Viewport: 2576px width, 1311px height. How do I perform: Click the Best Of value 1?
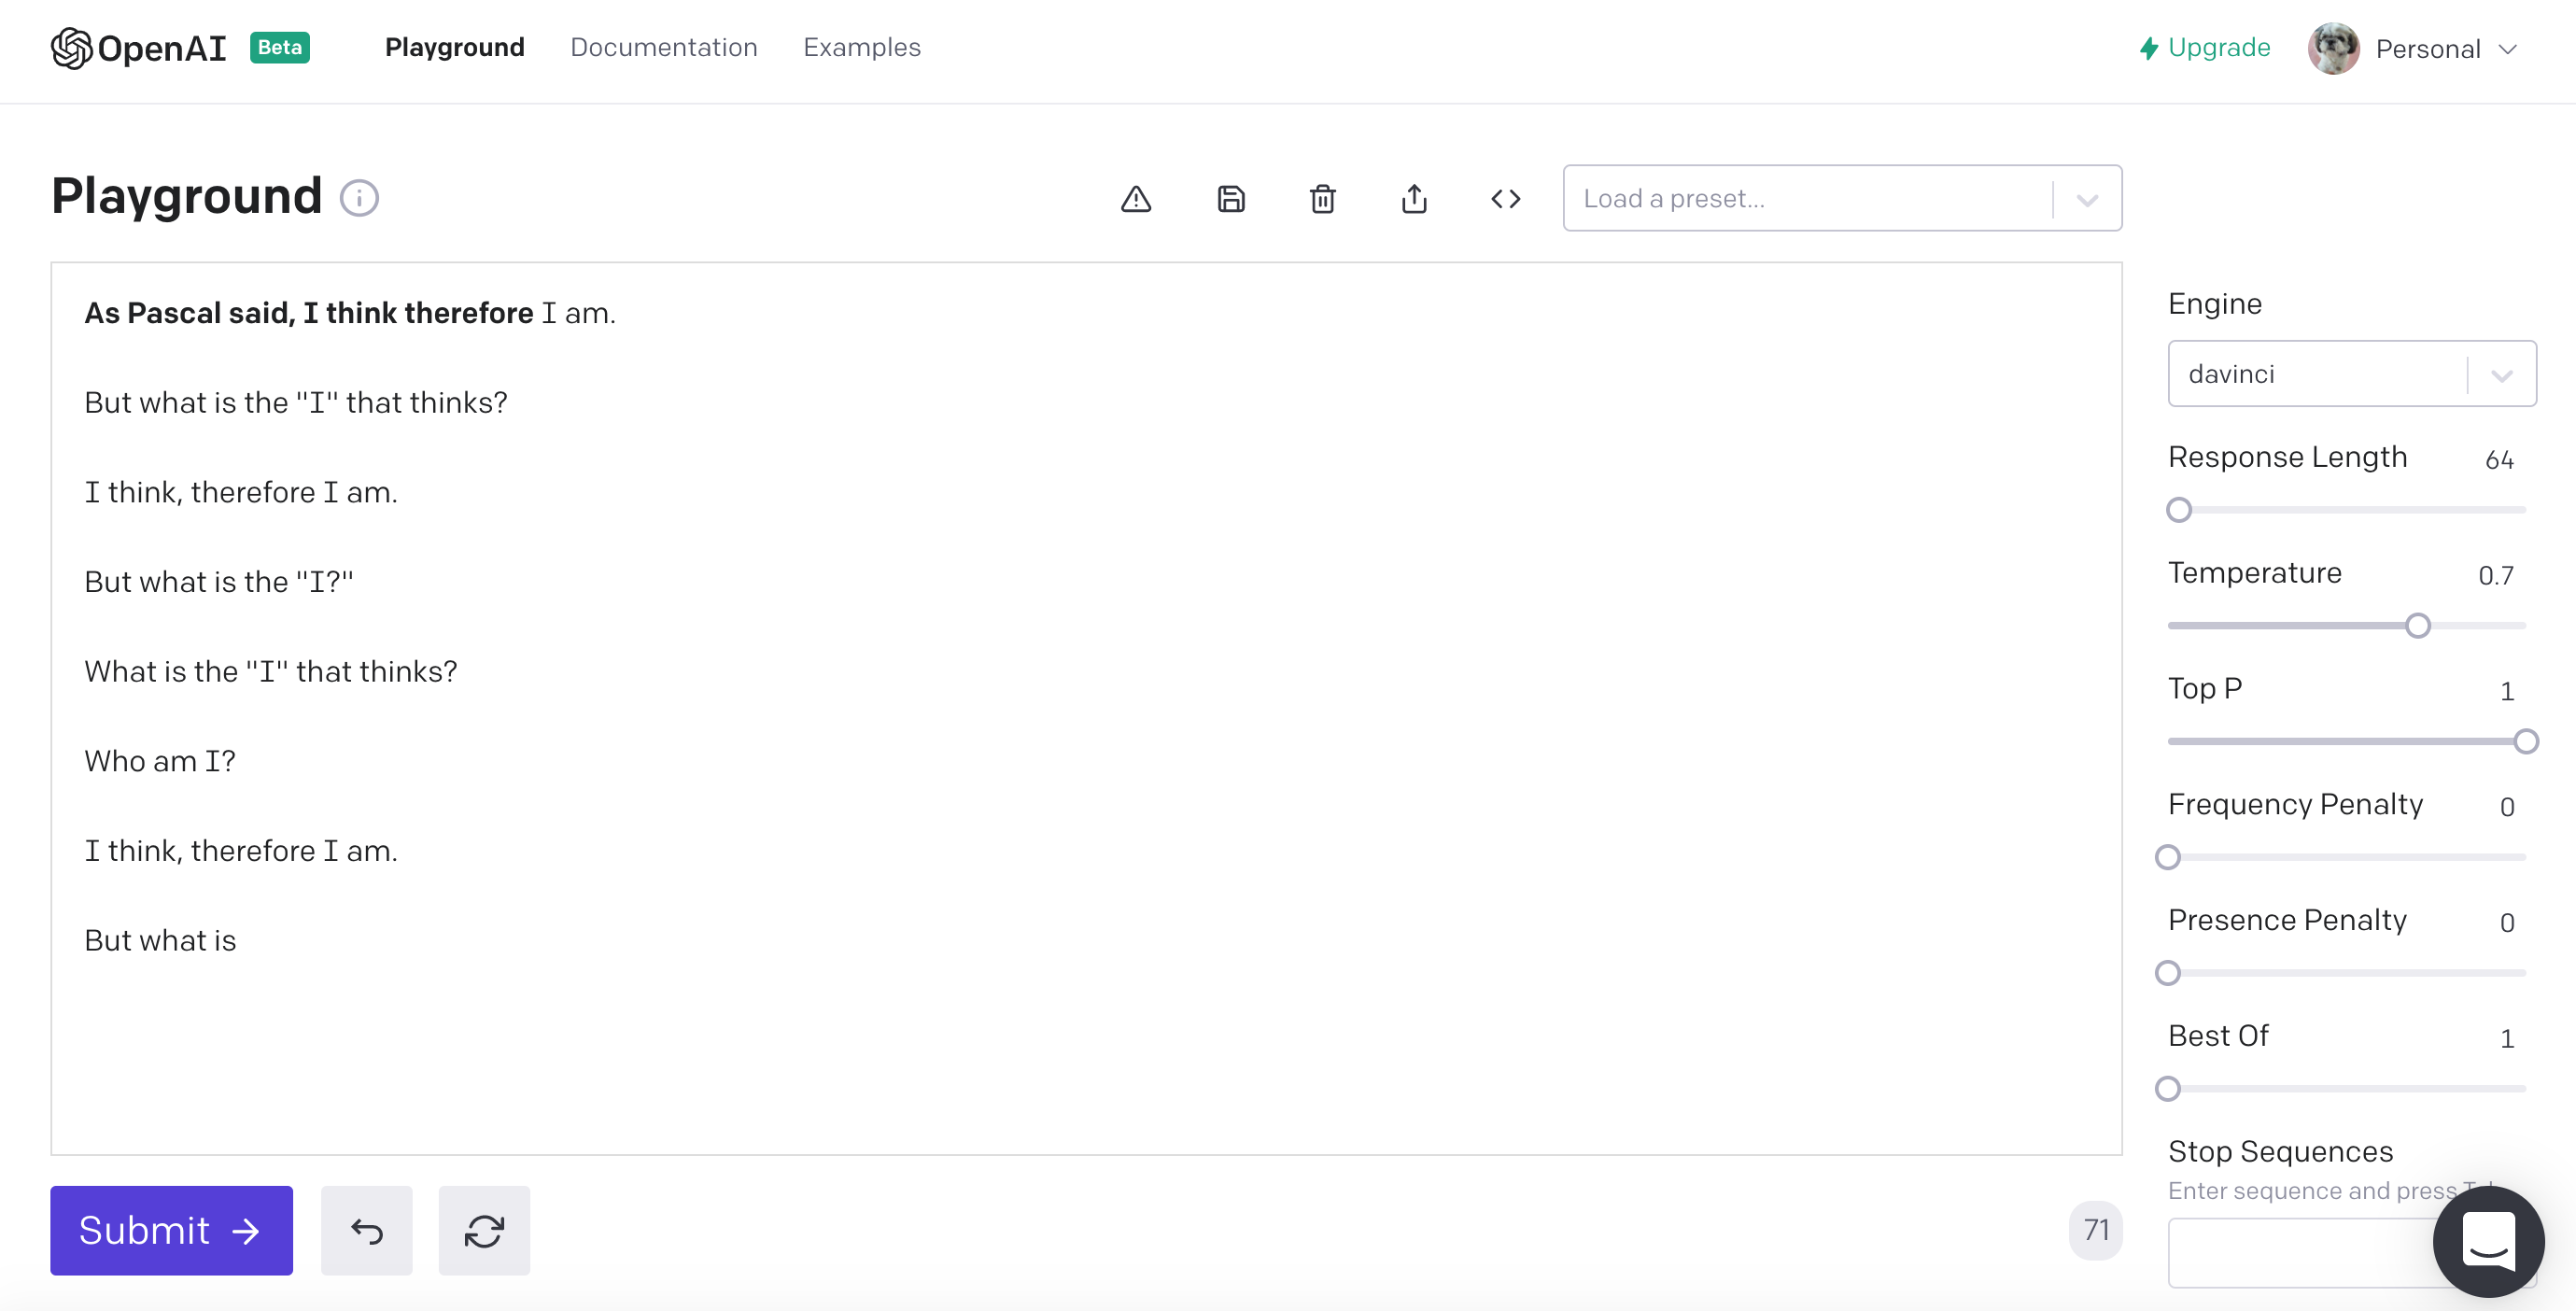tap(2507, 1038)
